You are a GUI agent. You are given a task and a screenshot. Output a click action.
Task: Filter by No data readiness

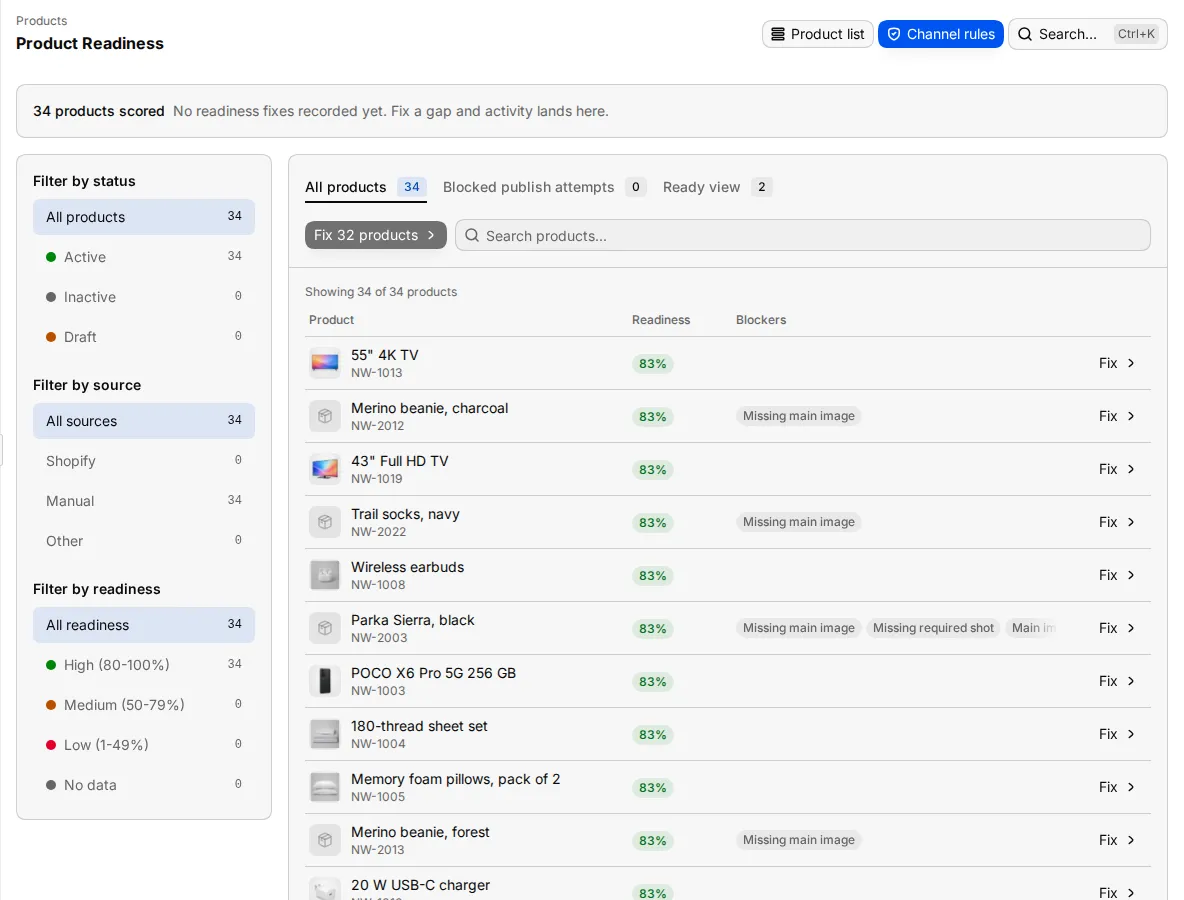point(143,784)
